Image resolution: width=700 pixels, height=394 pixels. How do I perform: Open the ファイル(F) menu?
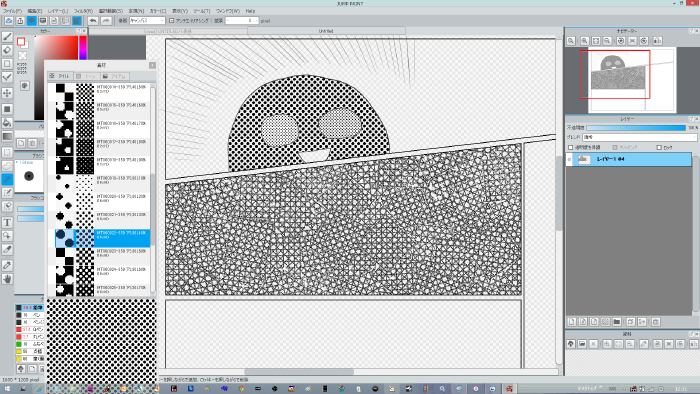[12, 11]
